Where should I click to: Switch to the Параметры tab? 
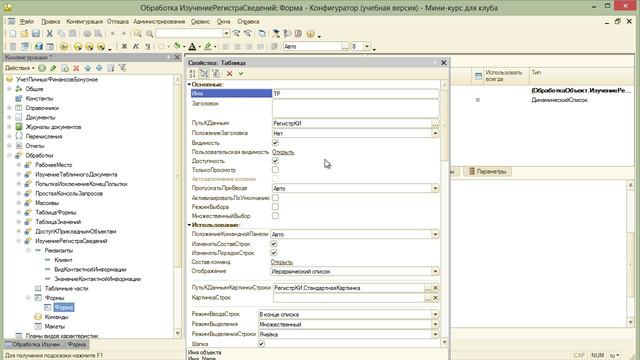488,171
